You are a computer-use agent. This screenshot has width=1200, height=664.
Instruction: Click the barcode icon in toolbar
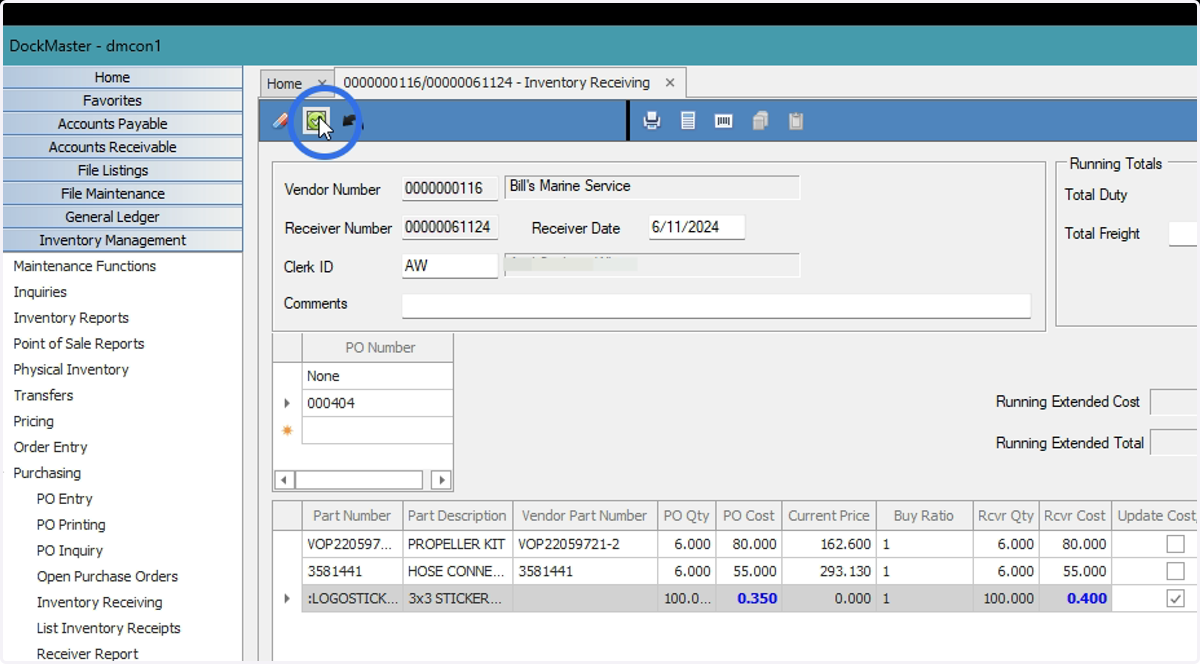[x=724, y=121]
